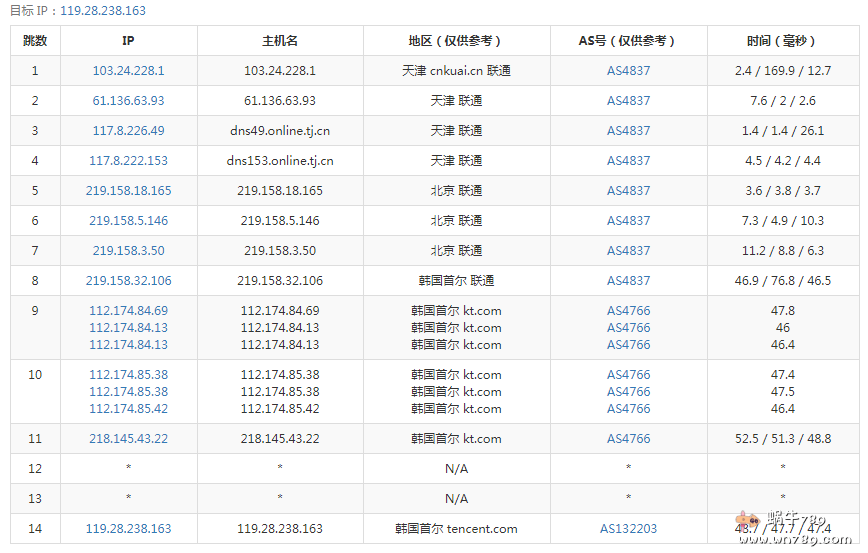Click the 时间（毫秒） column header
The image size is (868, 553).
(x=782, y=41)
